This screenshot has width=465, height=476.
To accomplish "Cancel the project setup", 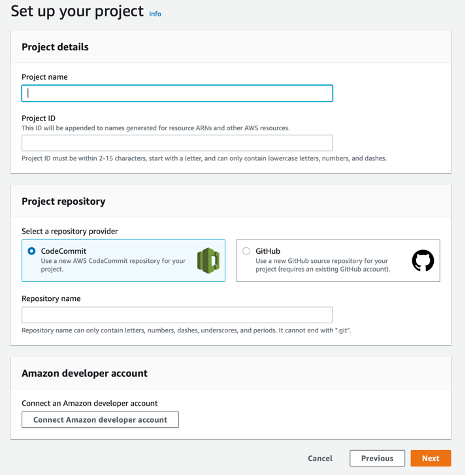I will pos(320,458).
